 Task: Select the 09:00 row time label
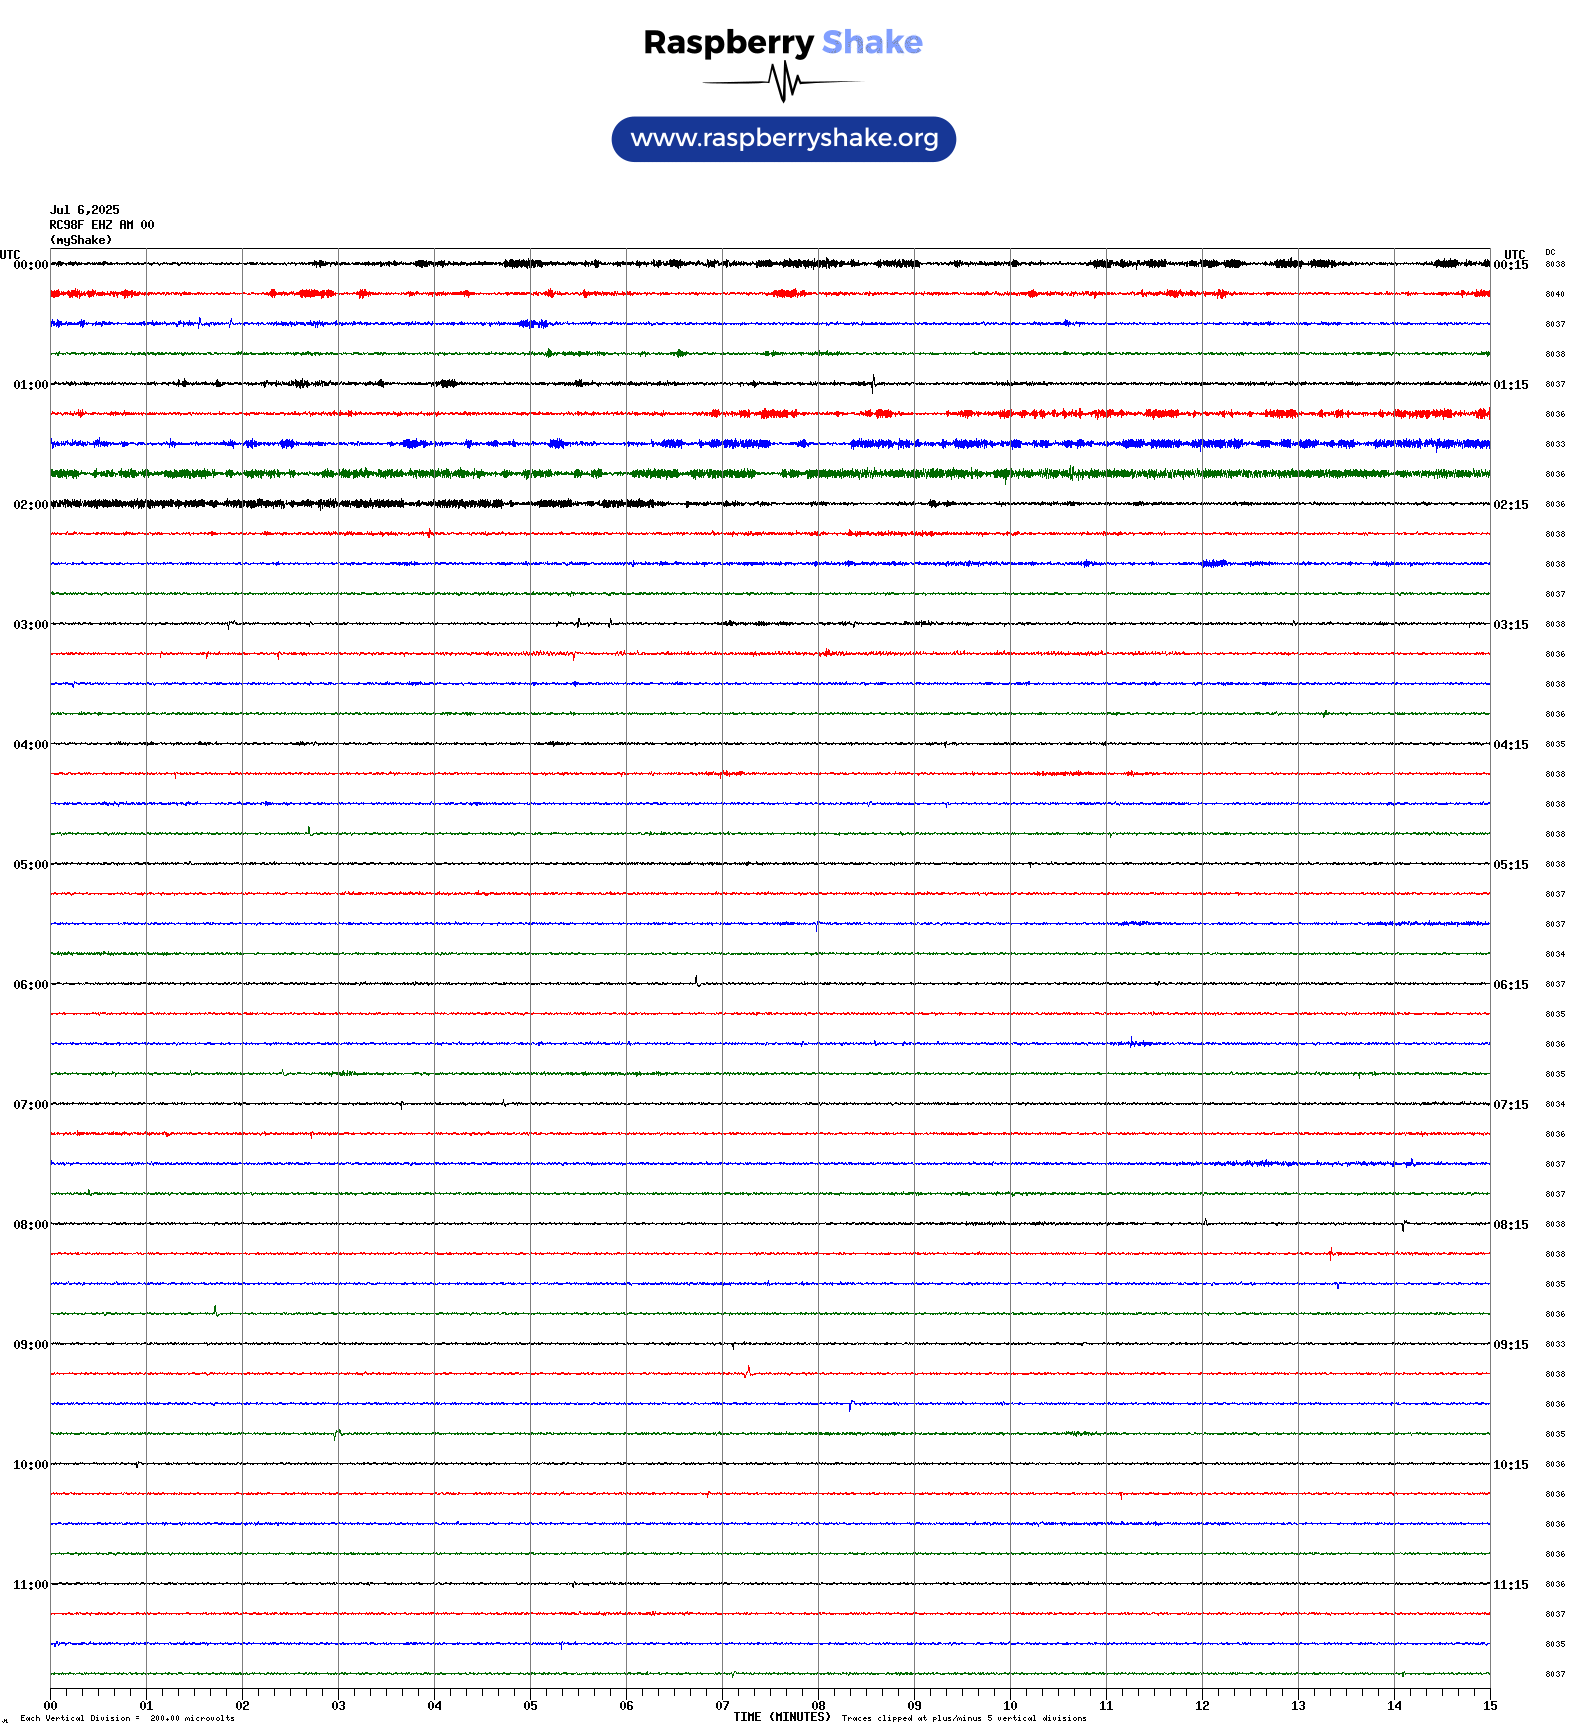[x=31, y=1345]
